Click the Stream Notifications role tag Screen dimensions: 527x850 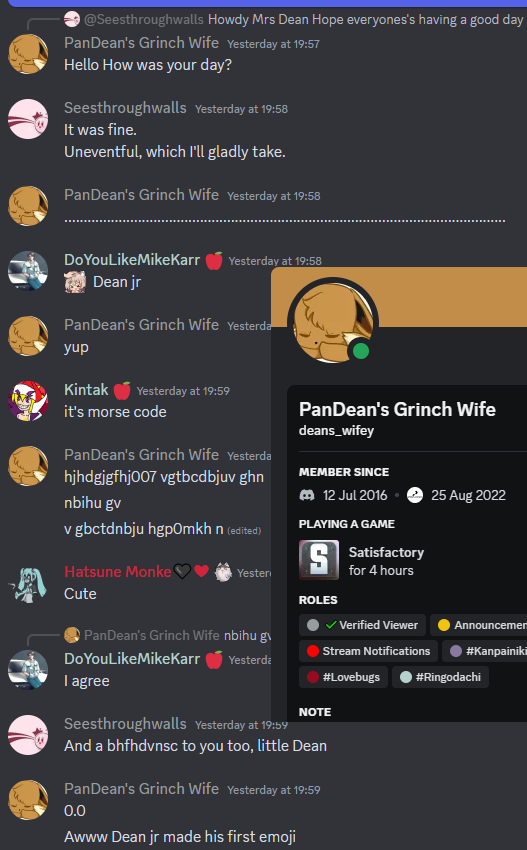pyautogui.click(x=368, y=651)
